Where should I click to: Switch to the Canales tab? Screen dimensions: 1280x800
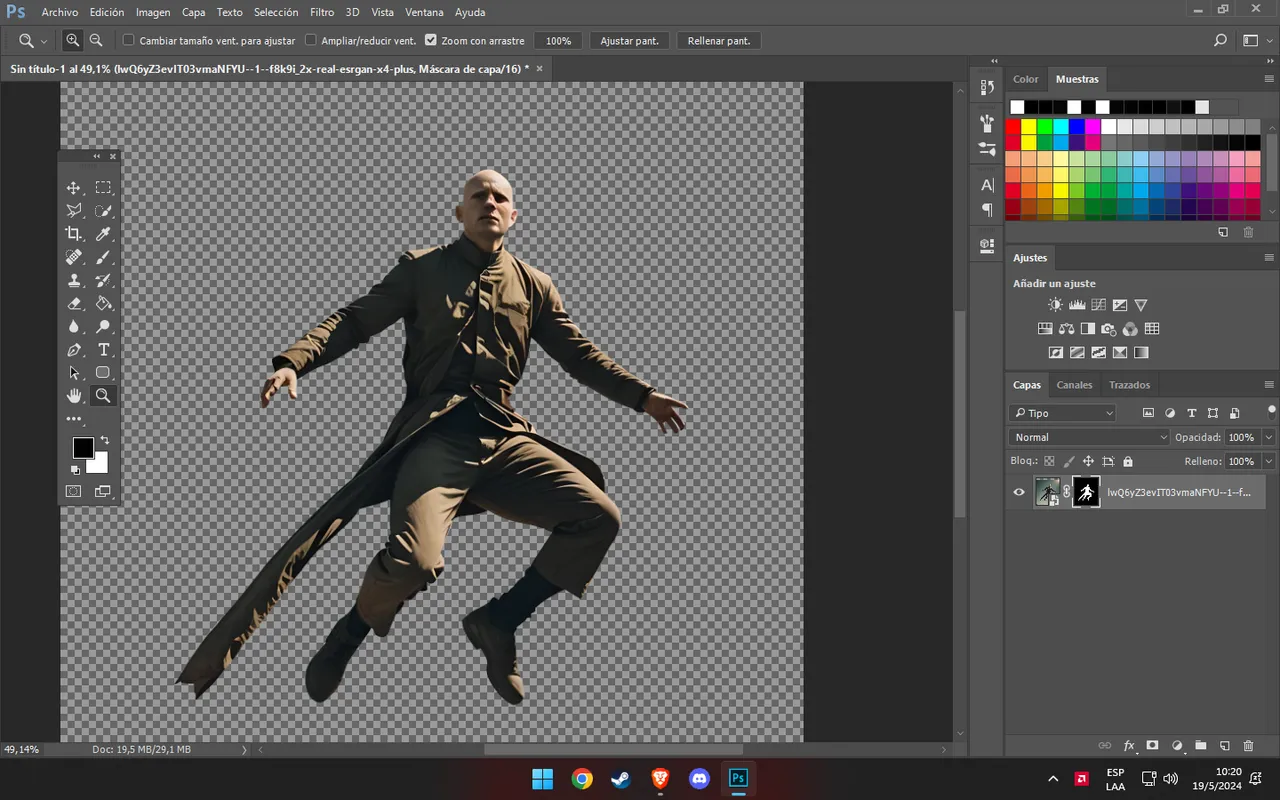pyautogui.click(x=1075, y=385)
